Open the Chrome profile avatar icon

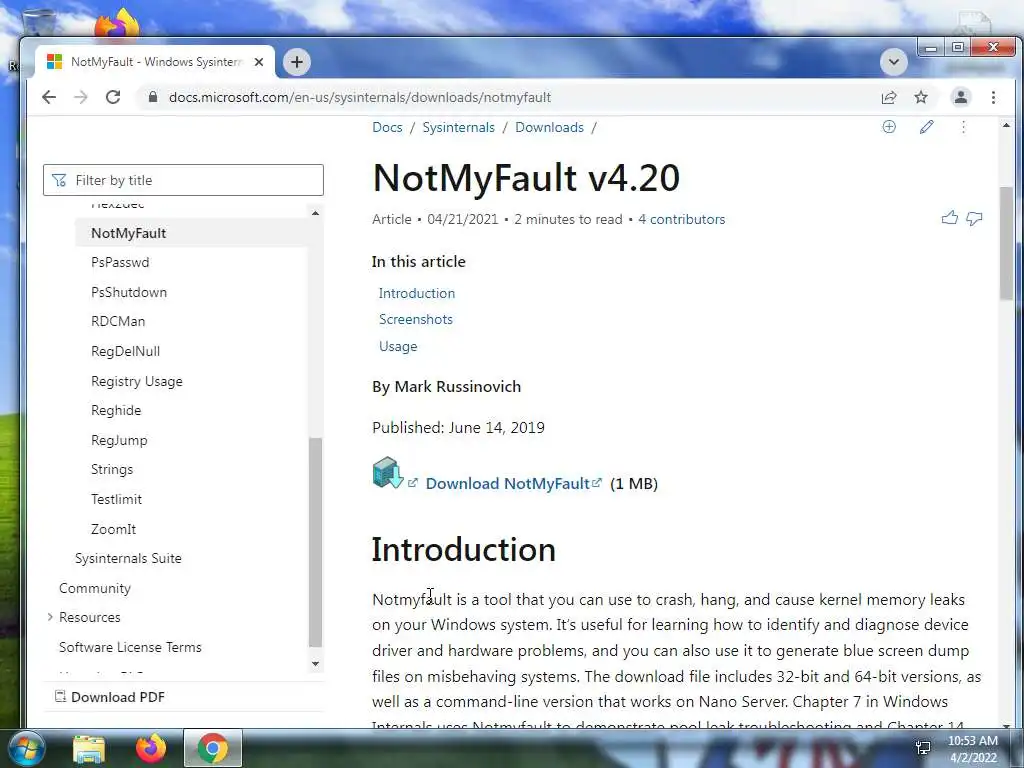click(961, 97)
